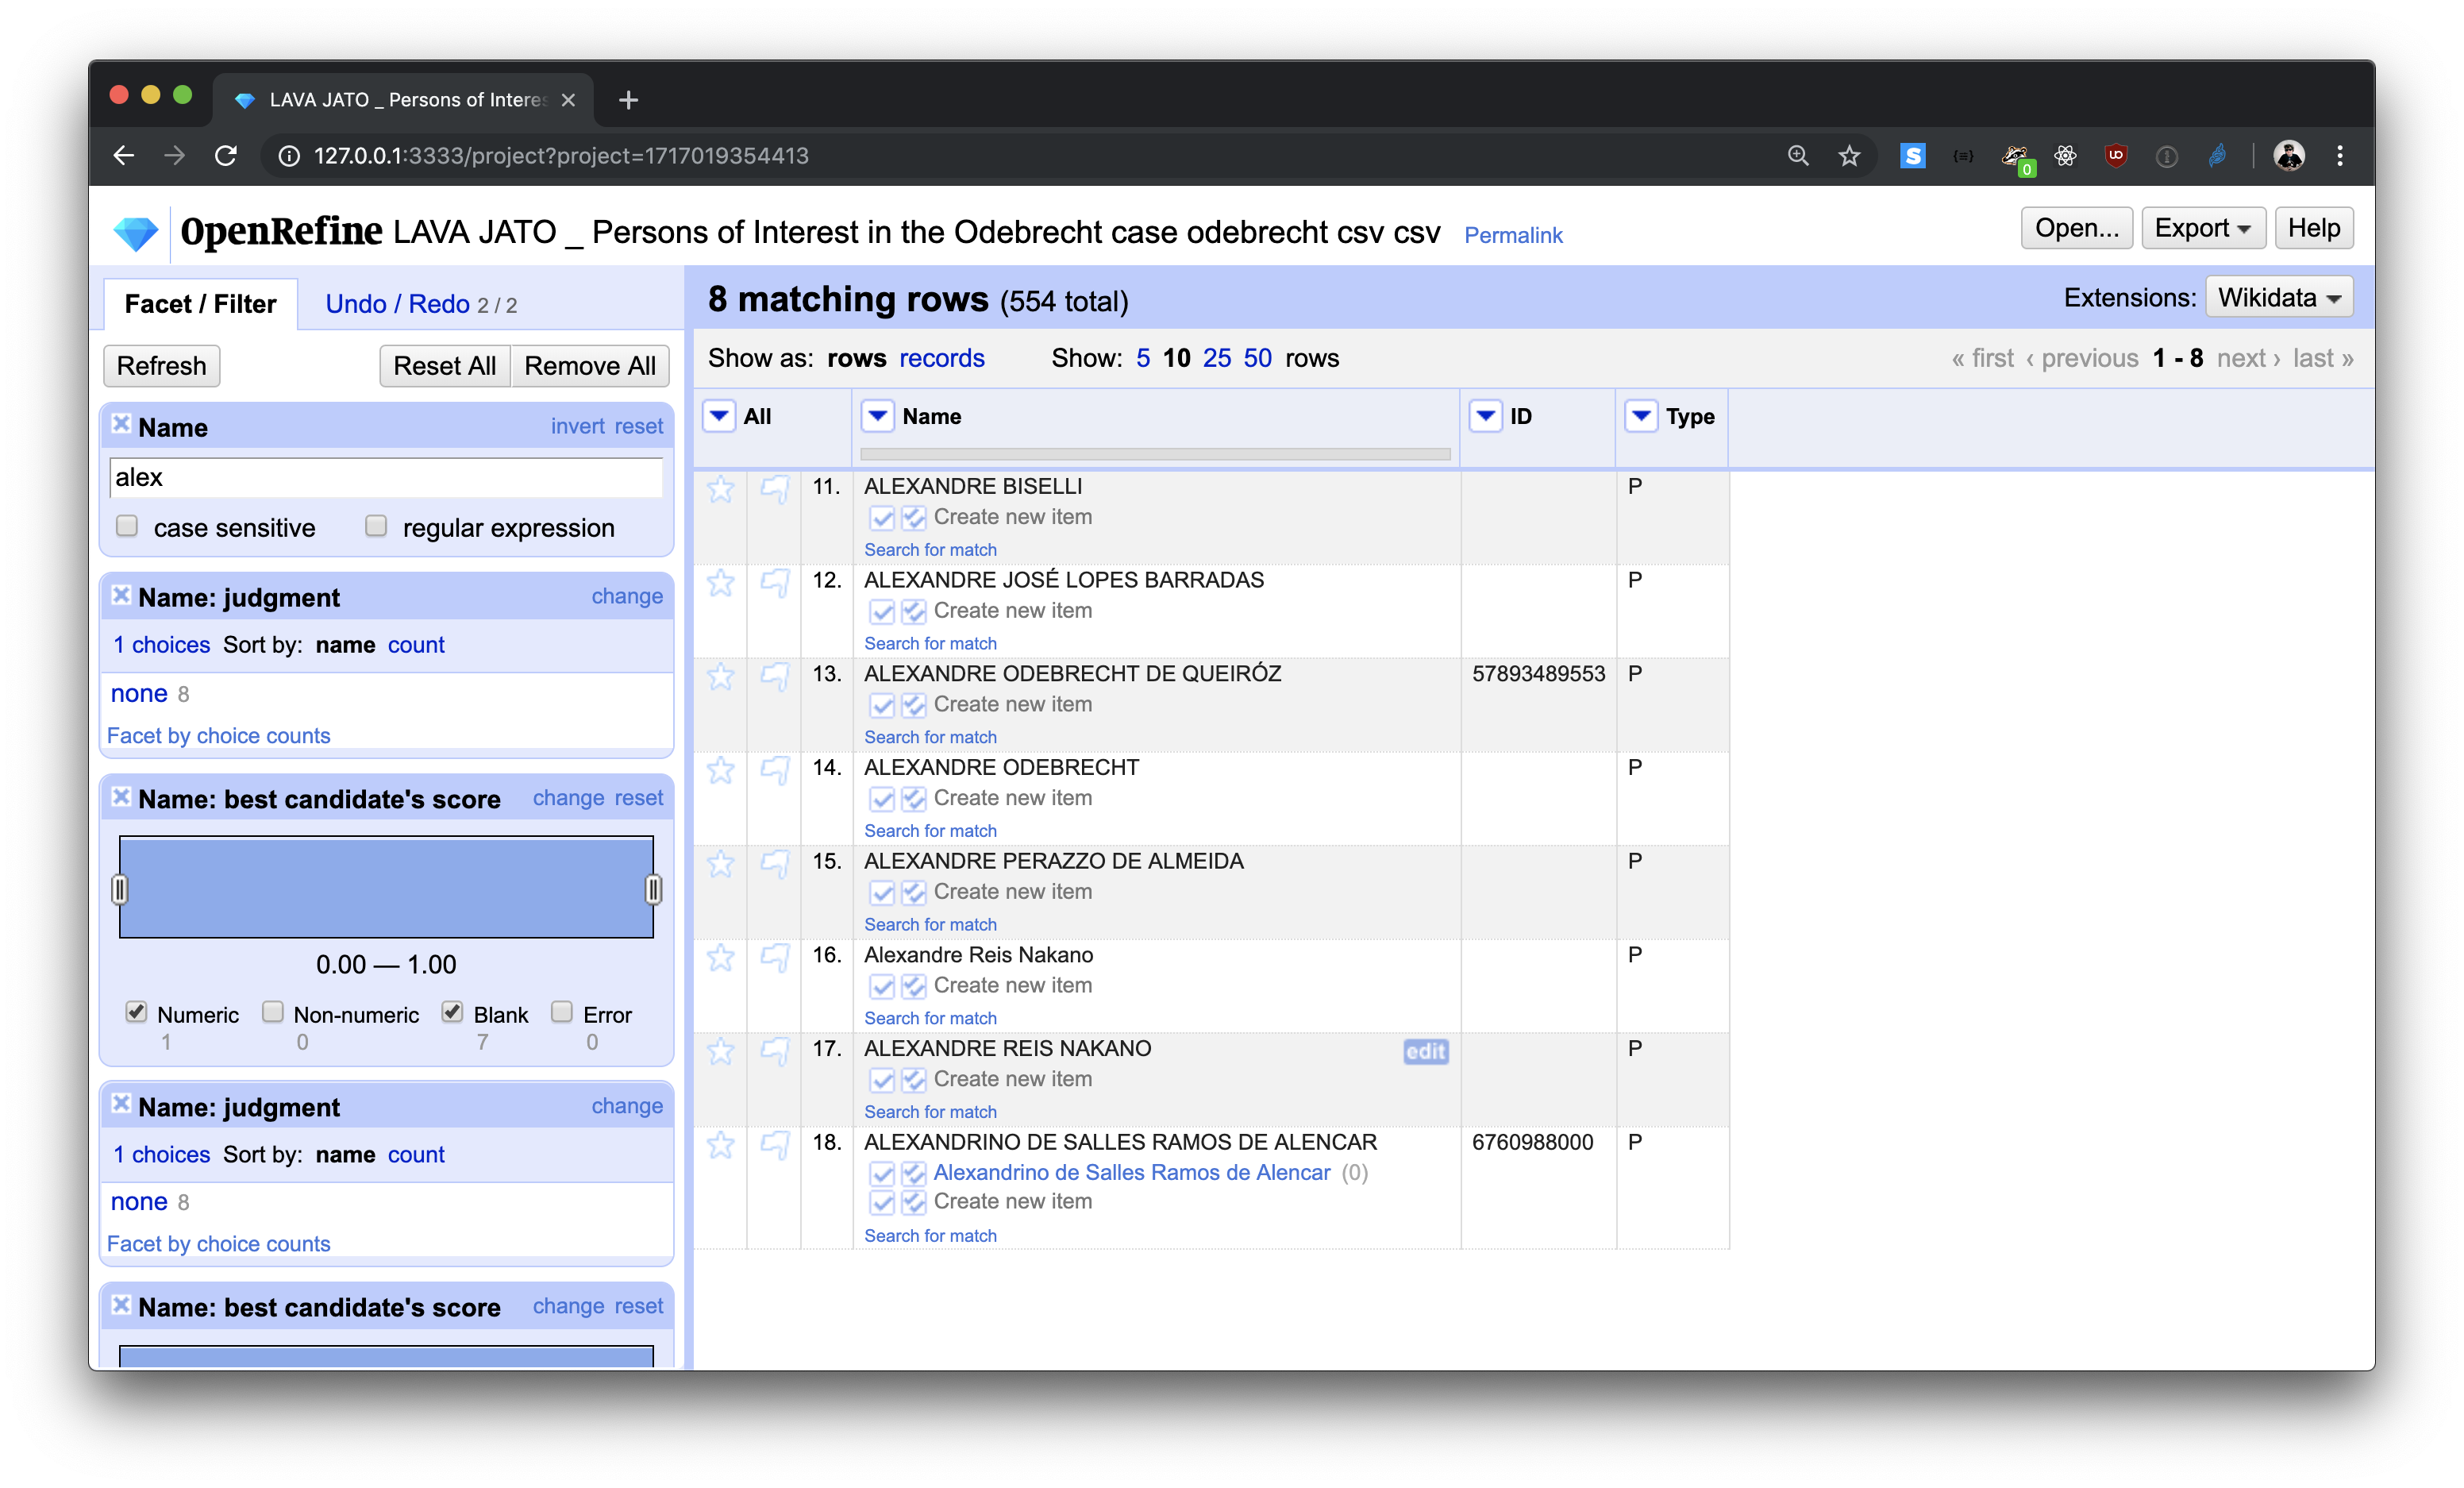Star row 12 ALEXANDRE JOSÉ LOPES BARRADAS
The height and width of the screenshot is (1488, 2464).
720,583
